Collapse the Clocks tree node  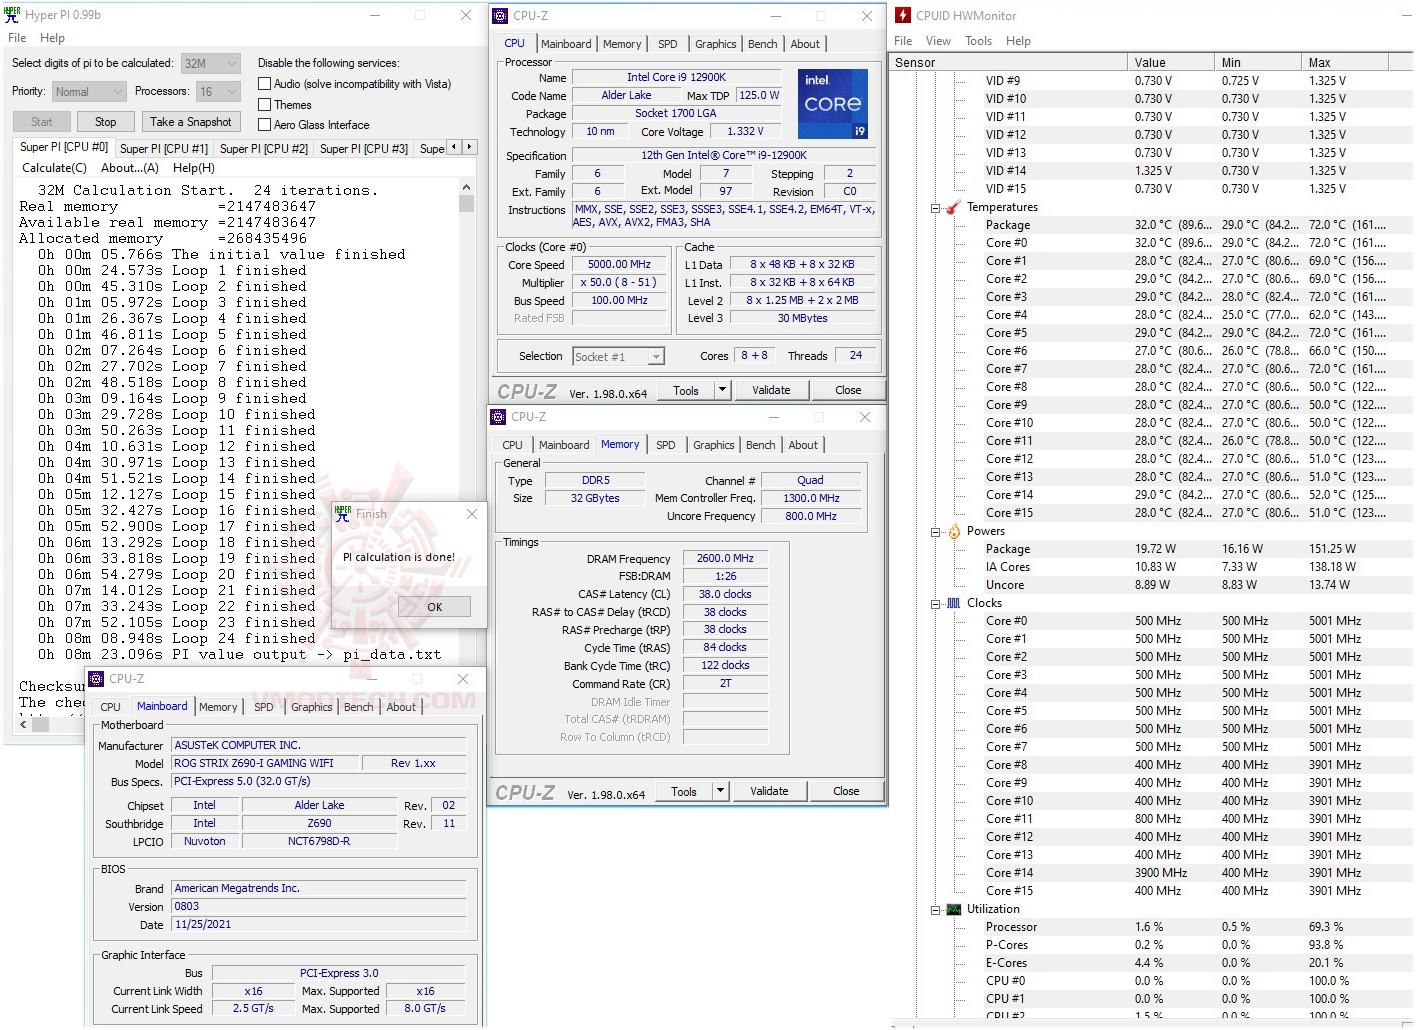click(x=936, y=604)
